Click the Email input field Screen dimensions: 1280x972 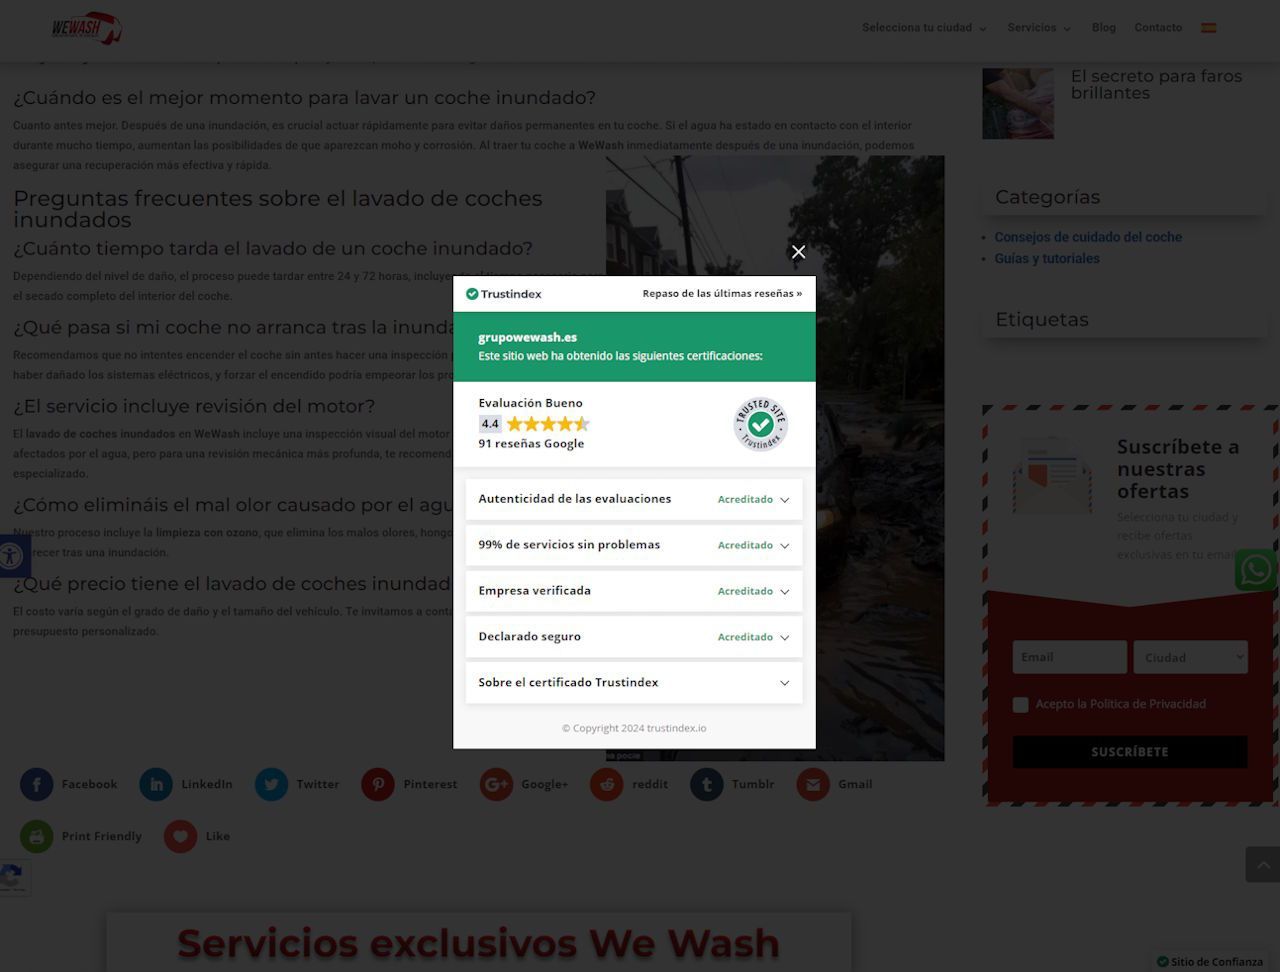[x=1070, y=657]
